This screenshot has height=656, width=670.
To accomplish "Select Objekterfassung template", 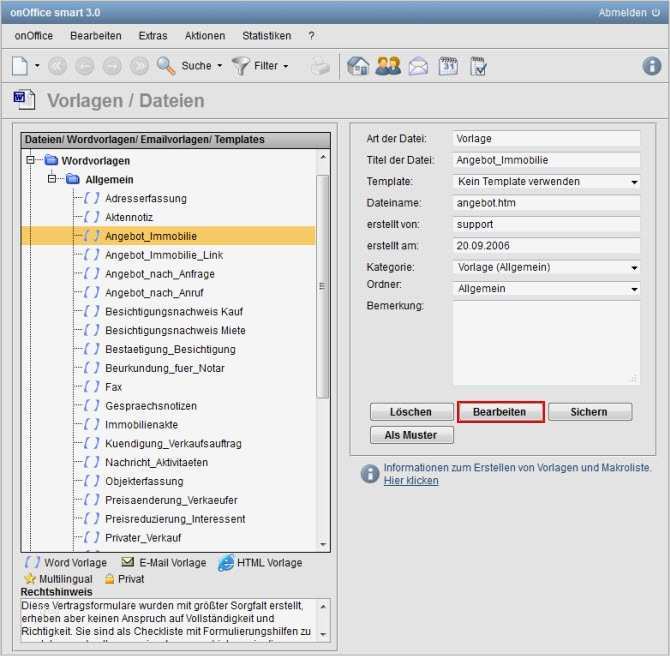I will pyautogui.click(x=144, y=481).
